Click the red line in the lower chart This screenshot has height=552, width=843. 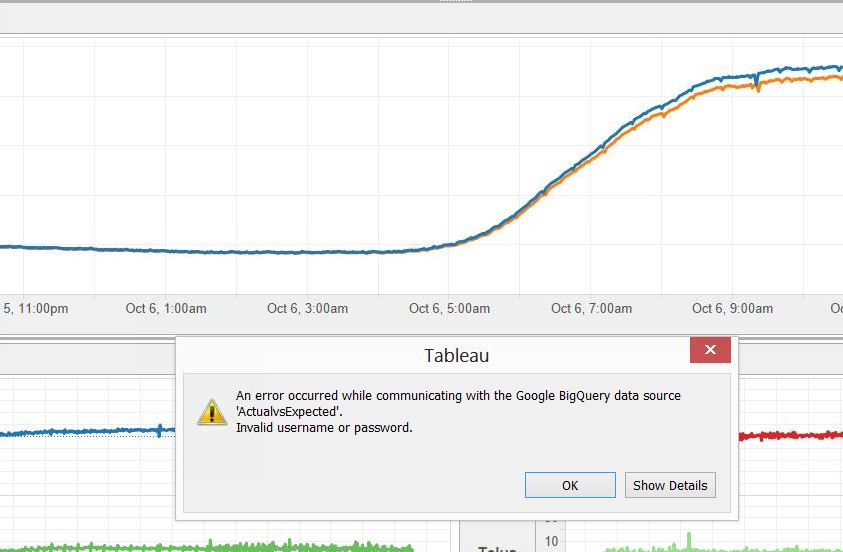click(790, 435)
